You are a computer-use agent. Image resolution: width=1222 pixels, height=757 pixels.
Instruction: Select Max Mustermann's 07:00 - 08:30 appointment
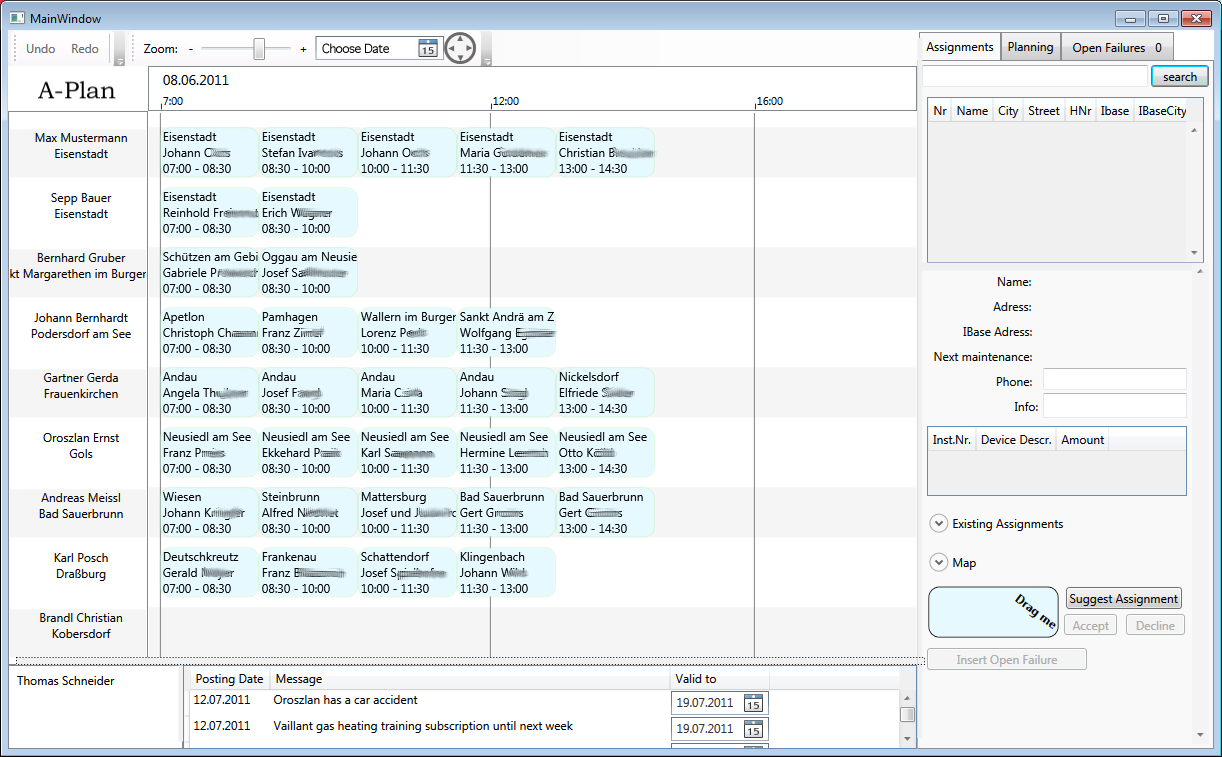[x=208, y=153]
